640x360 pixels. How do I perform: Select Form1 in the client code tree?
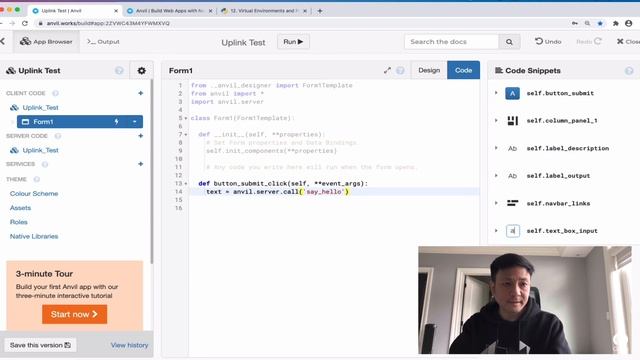pos(80,122)
